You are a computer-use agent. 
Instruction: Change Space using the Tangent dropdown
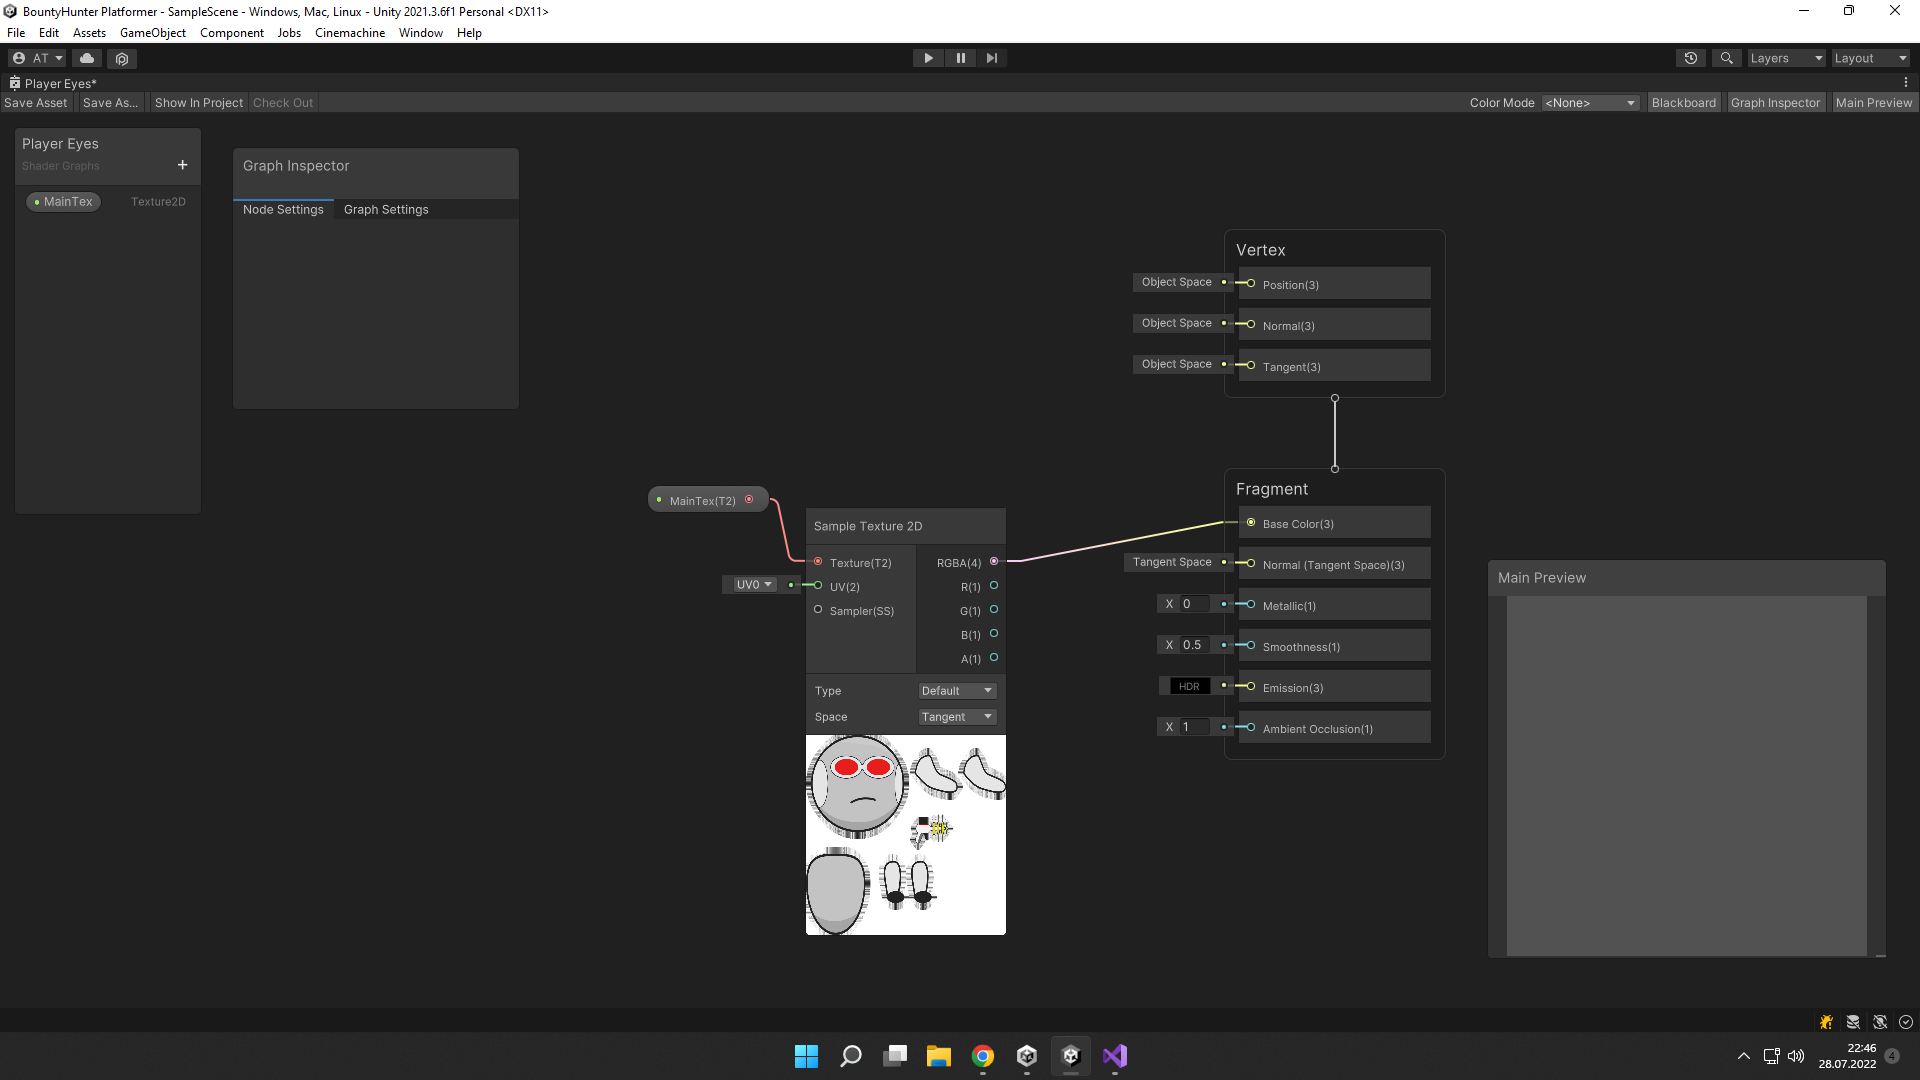tap(956, 717)
